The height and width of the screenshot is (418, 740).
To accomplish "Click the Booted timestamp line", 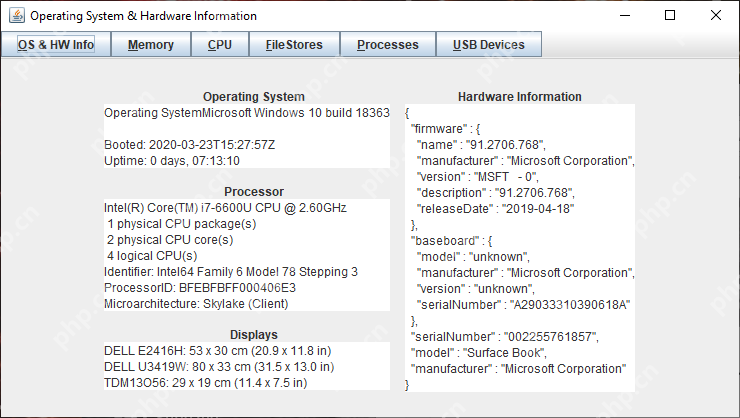I will (189, 145).
